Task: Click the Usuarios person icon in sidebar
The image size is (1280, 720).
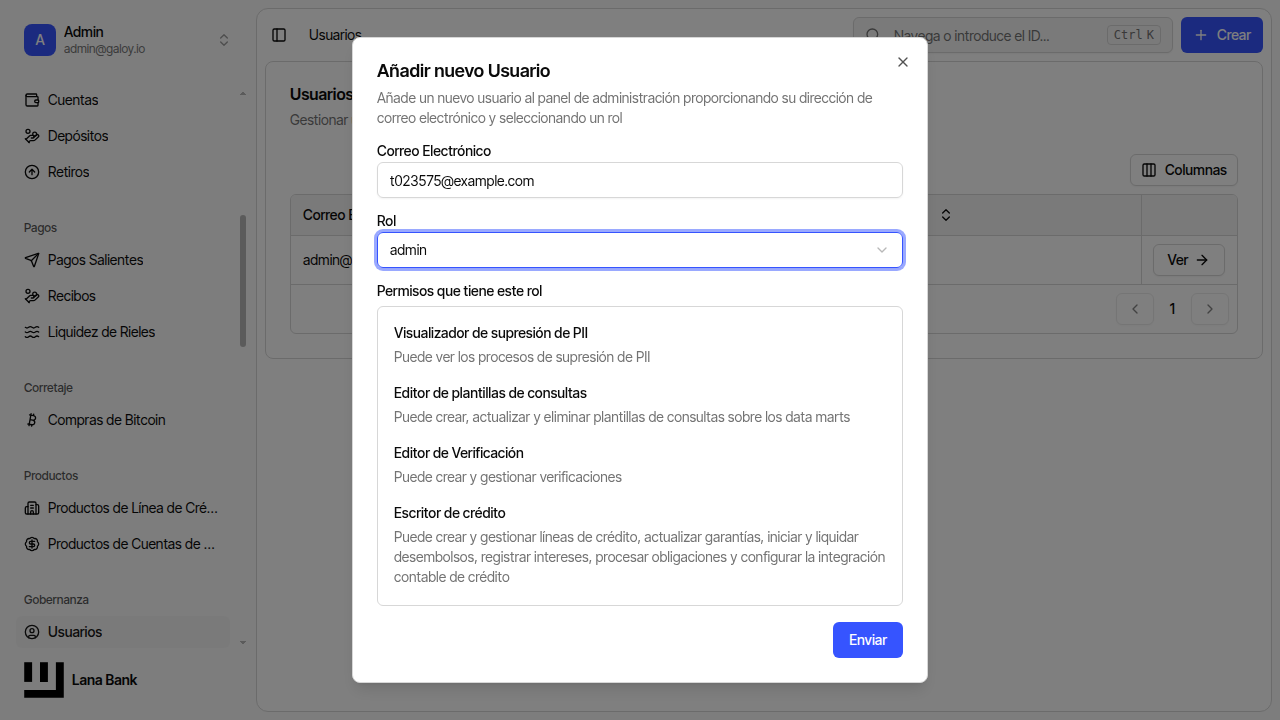Action: (x=32, y=632)
